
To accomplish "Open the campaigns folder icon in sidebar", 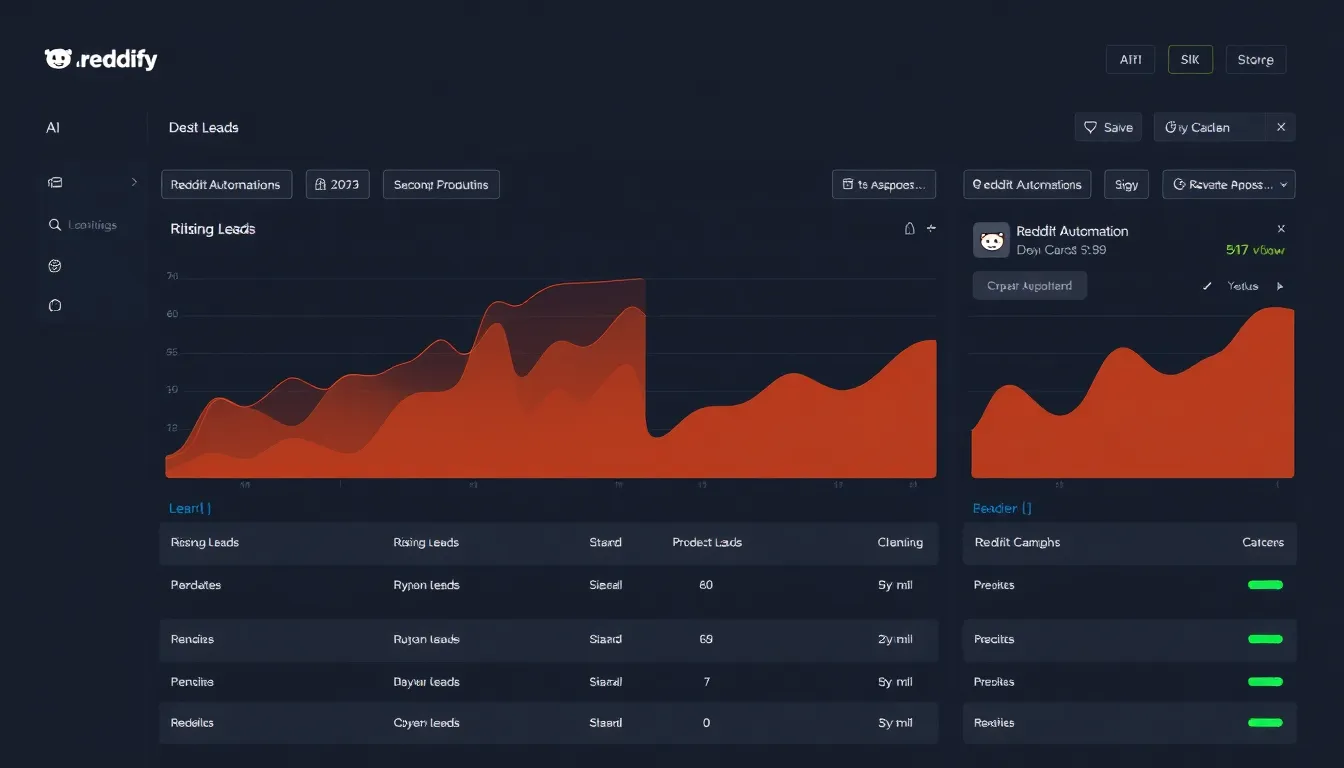I will [55, 182].
